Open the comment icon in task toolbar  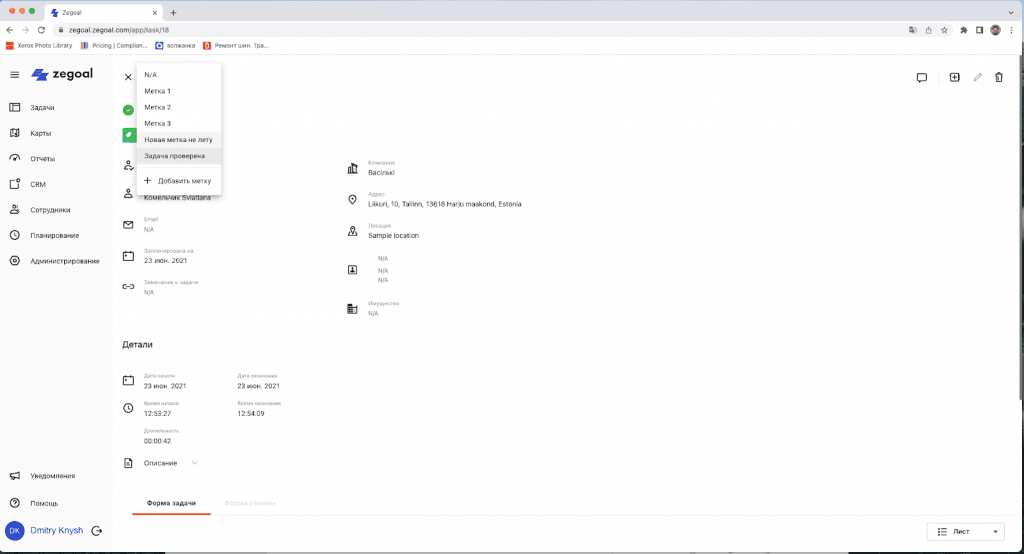point(921,77)
